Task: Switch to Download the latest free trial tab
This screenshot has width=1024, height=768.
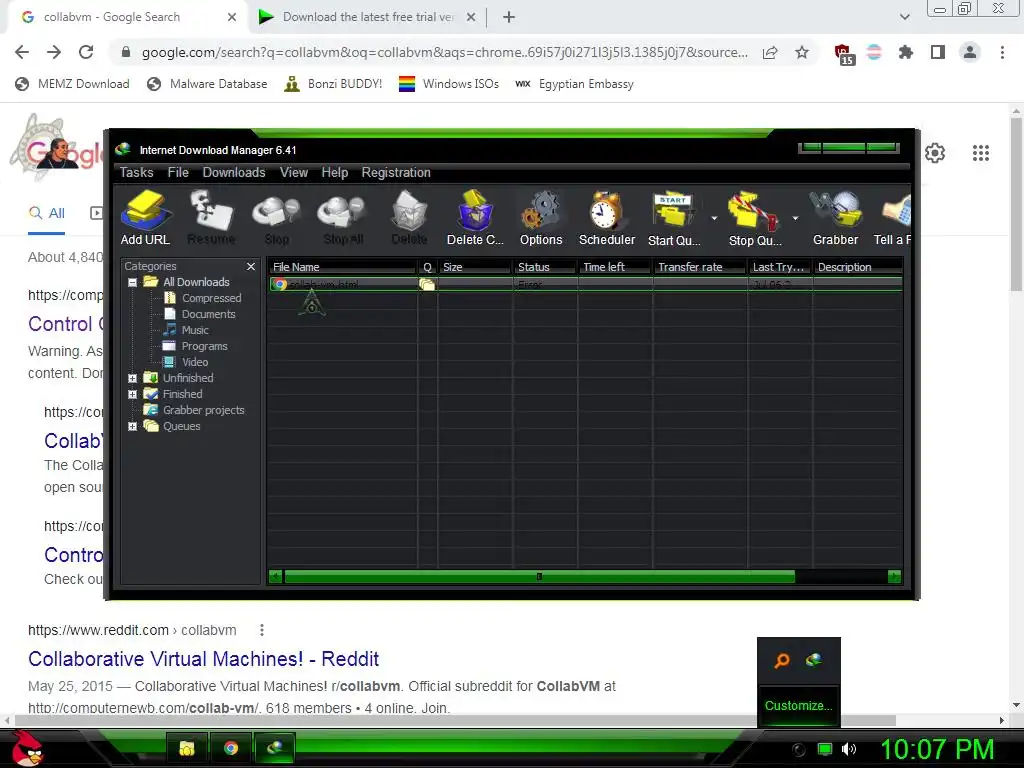Action: [x=367, y=17]
